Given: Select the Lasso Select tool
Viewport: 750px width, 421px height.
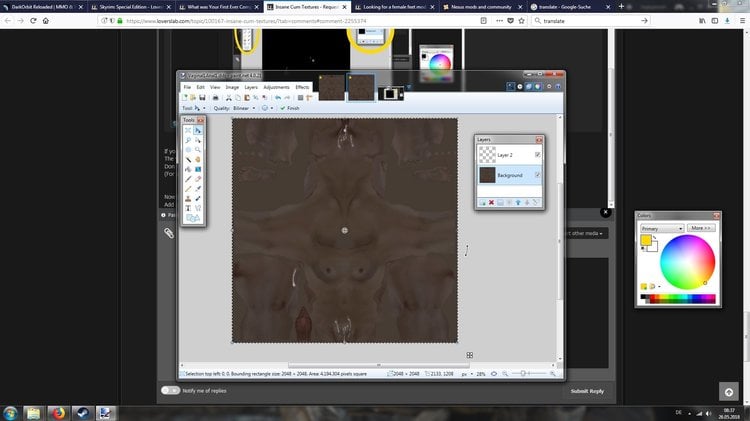Looking at the screenshot, I should tap(188, 140).
